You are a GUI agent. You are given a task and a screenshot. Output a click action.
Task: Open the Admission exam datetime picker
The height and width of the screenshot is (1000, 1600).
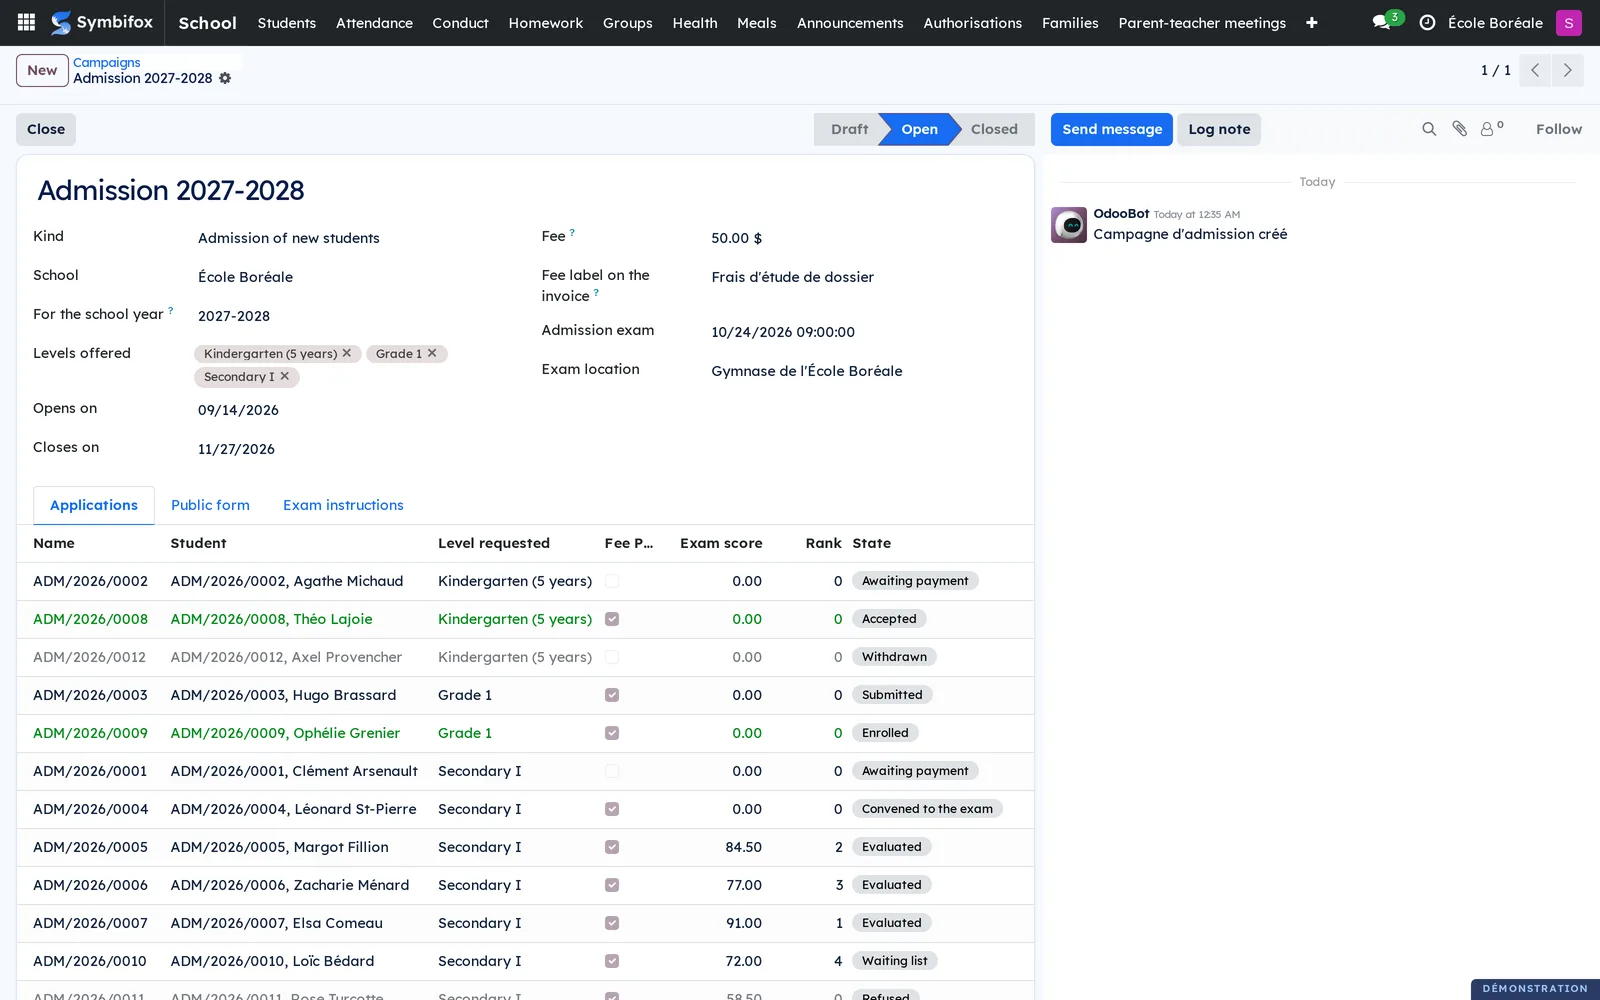click(863, 332)
